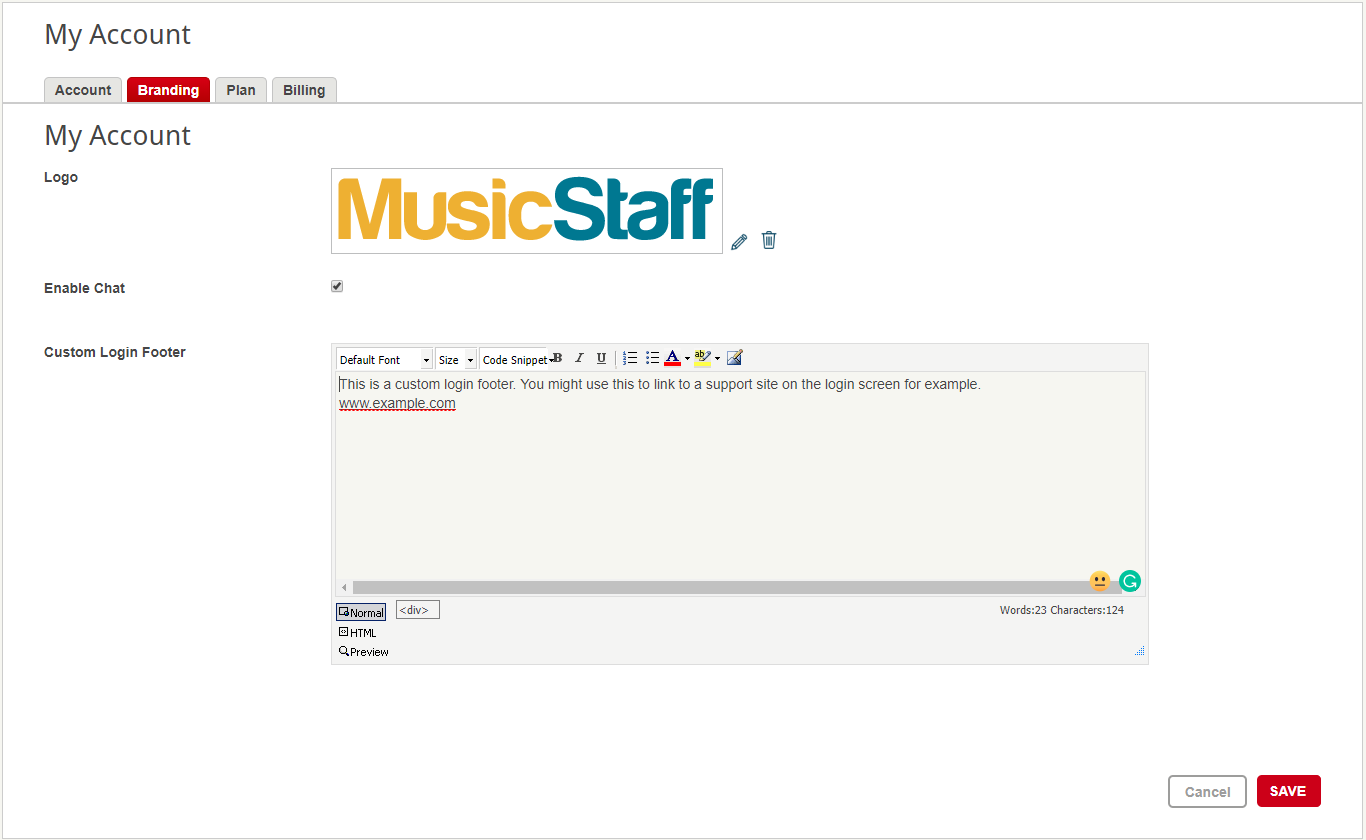
Task: Apply the yellow highlight color
Action: tap(703, 358)
